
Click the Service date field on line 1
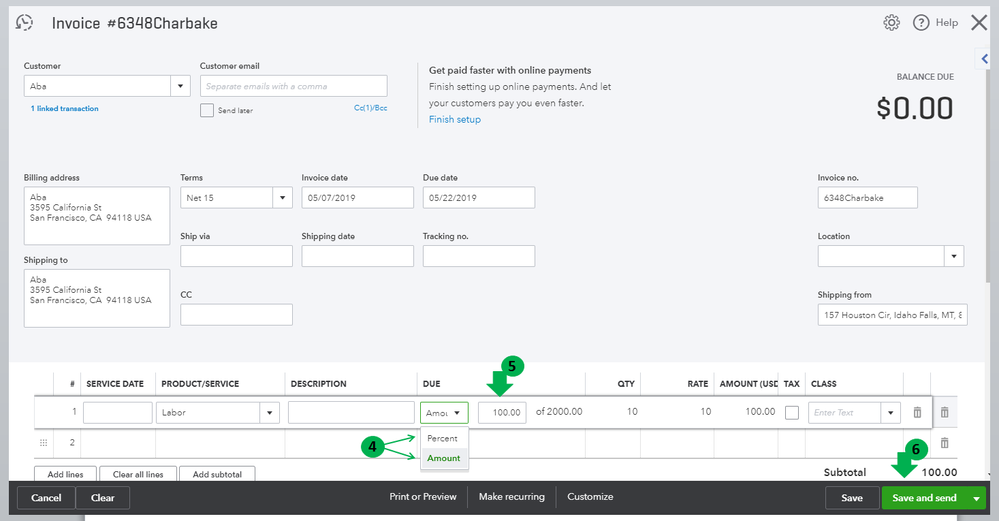tap(118, 413)
